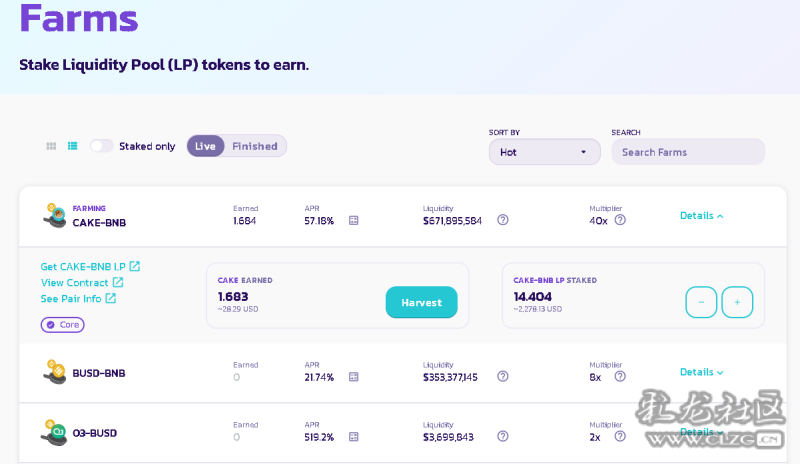Click the external link icon beside See Pair Info

111,298
